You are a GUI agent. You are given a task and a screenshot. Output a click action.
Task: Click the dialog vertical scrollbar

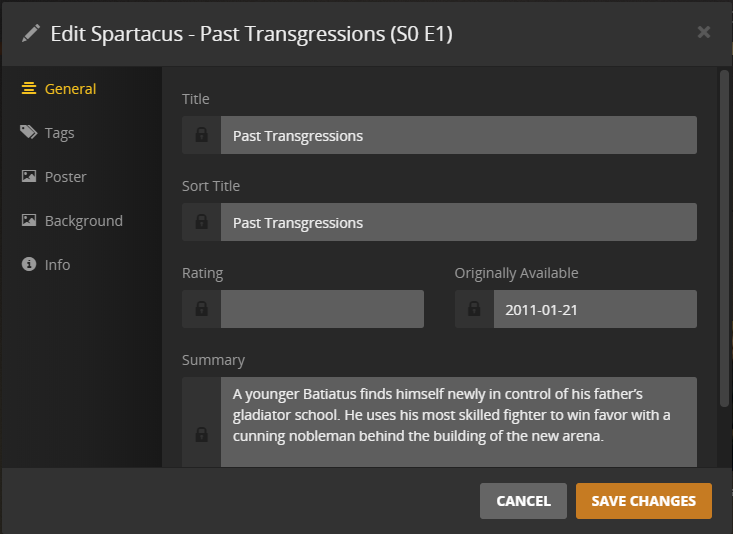724,240
